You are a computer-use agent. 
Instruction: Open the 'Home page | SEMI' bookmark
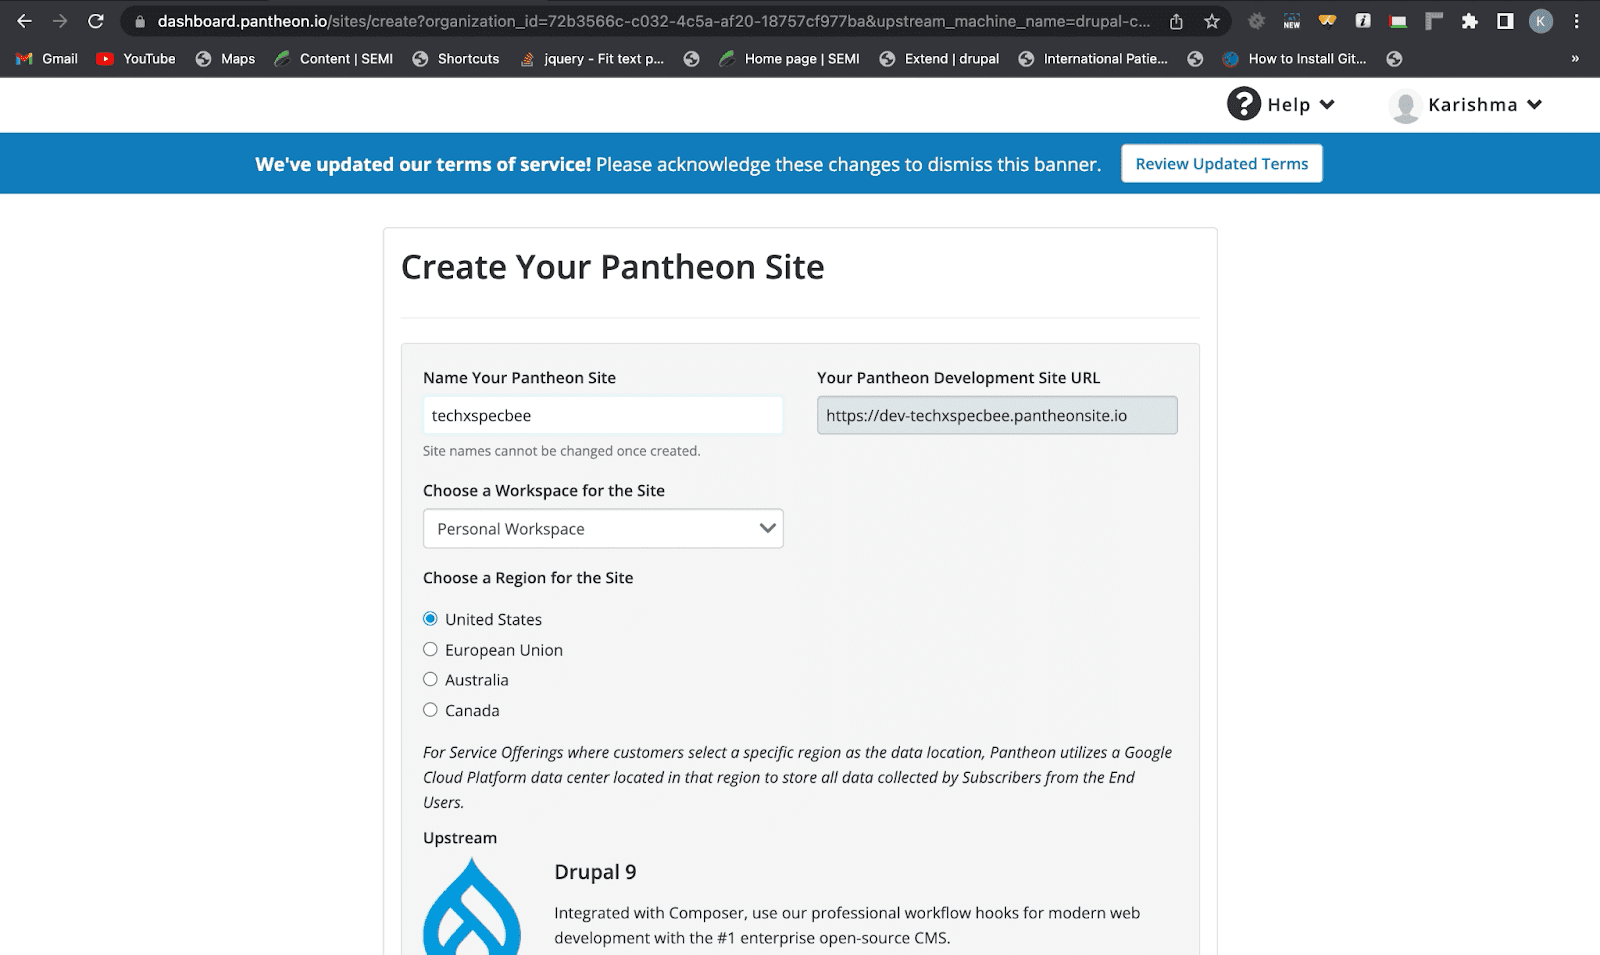789,59
